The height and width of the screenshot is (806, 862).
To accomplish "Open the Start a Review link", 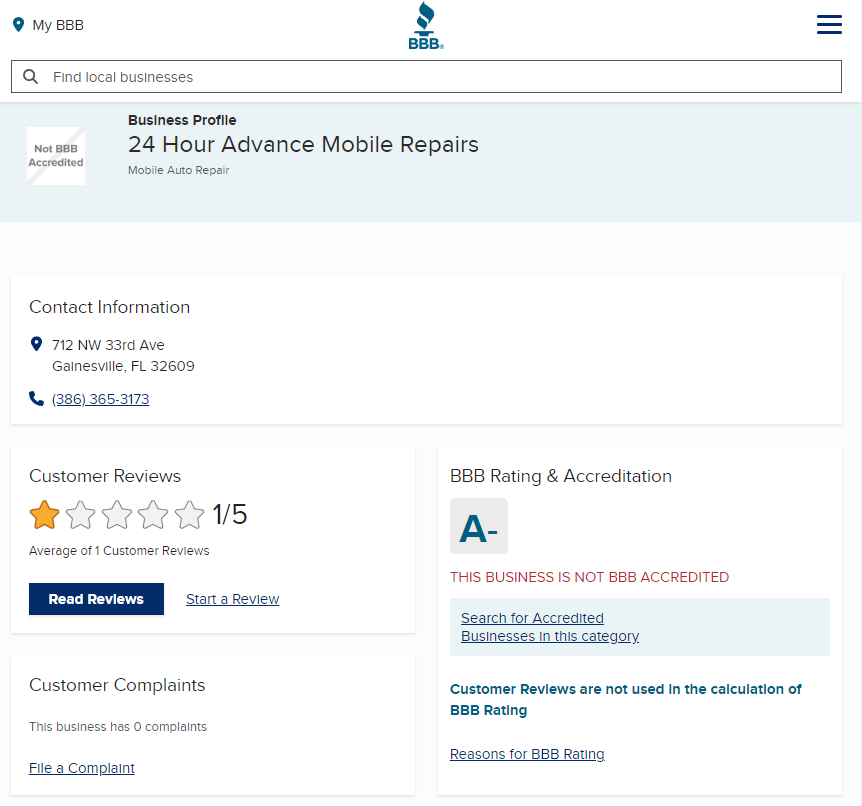I will (x=233, y=599).
